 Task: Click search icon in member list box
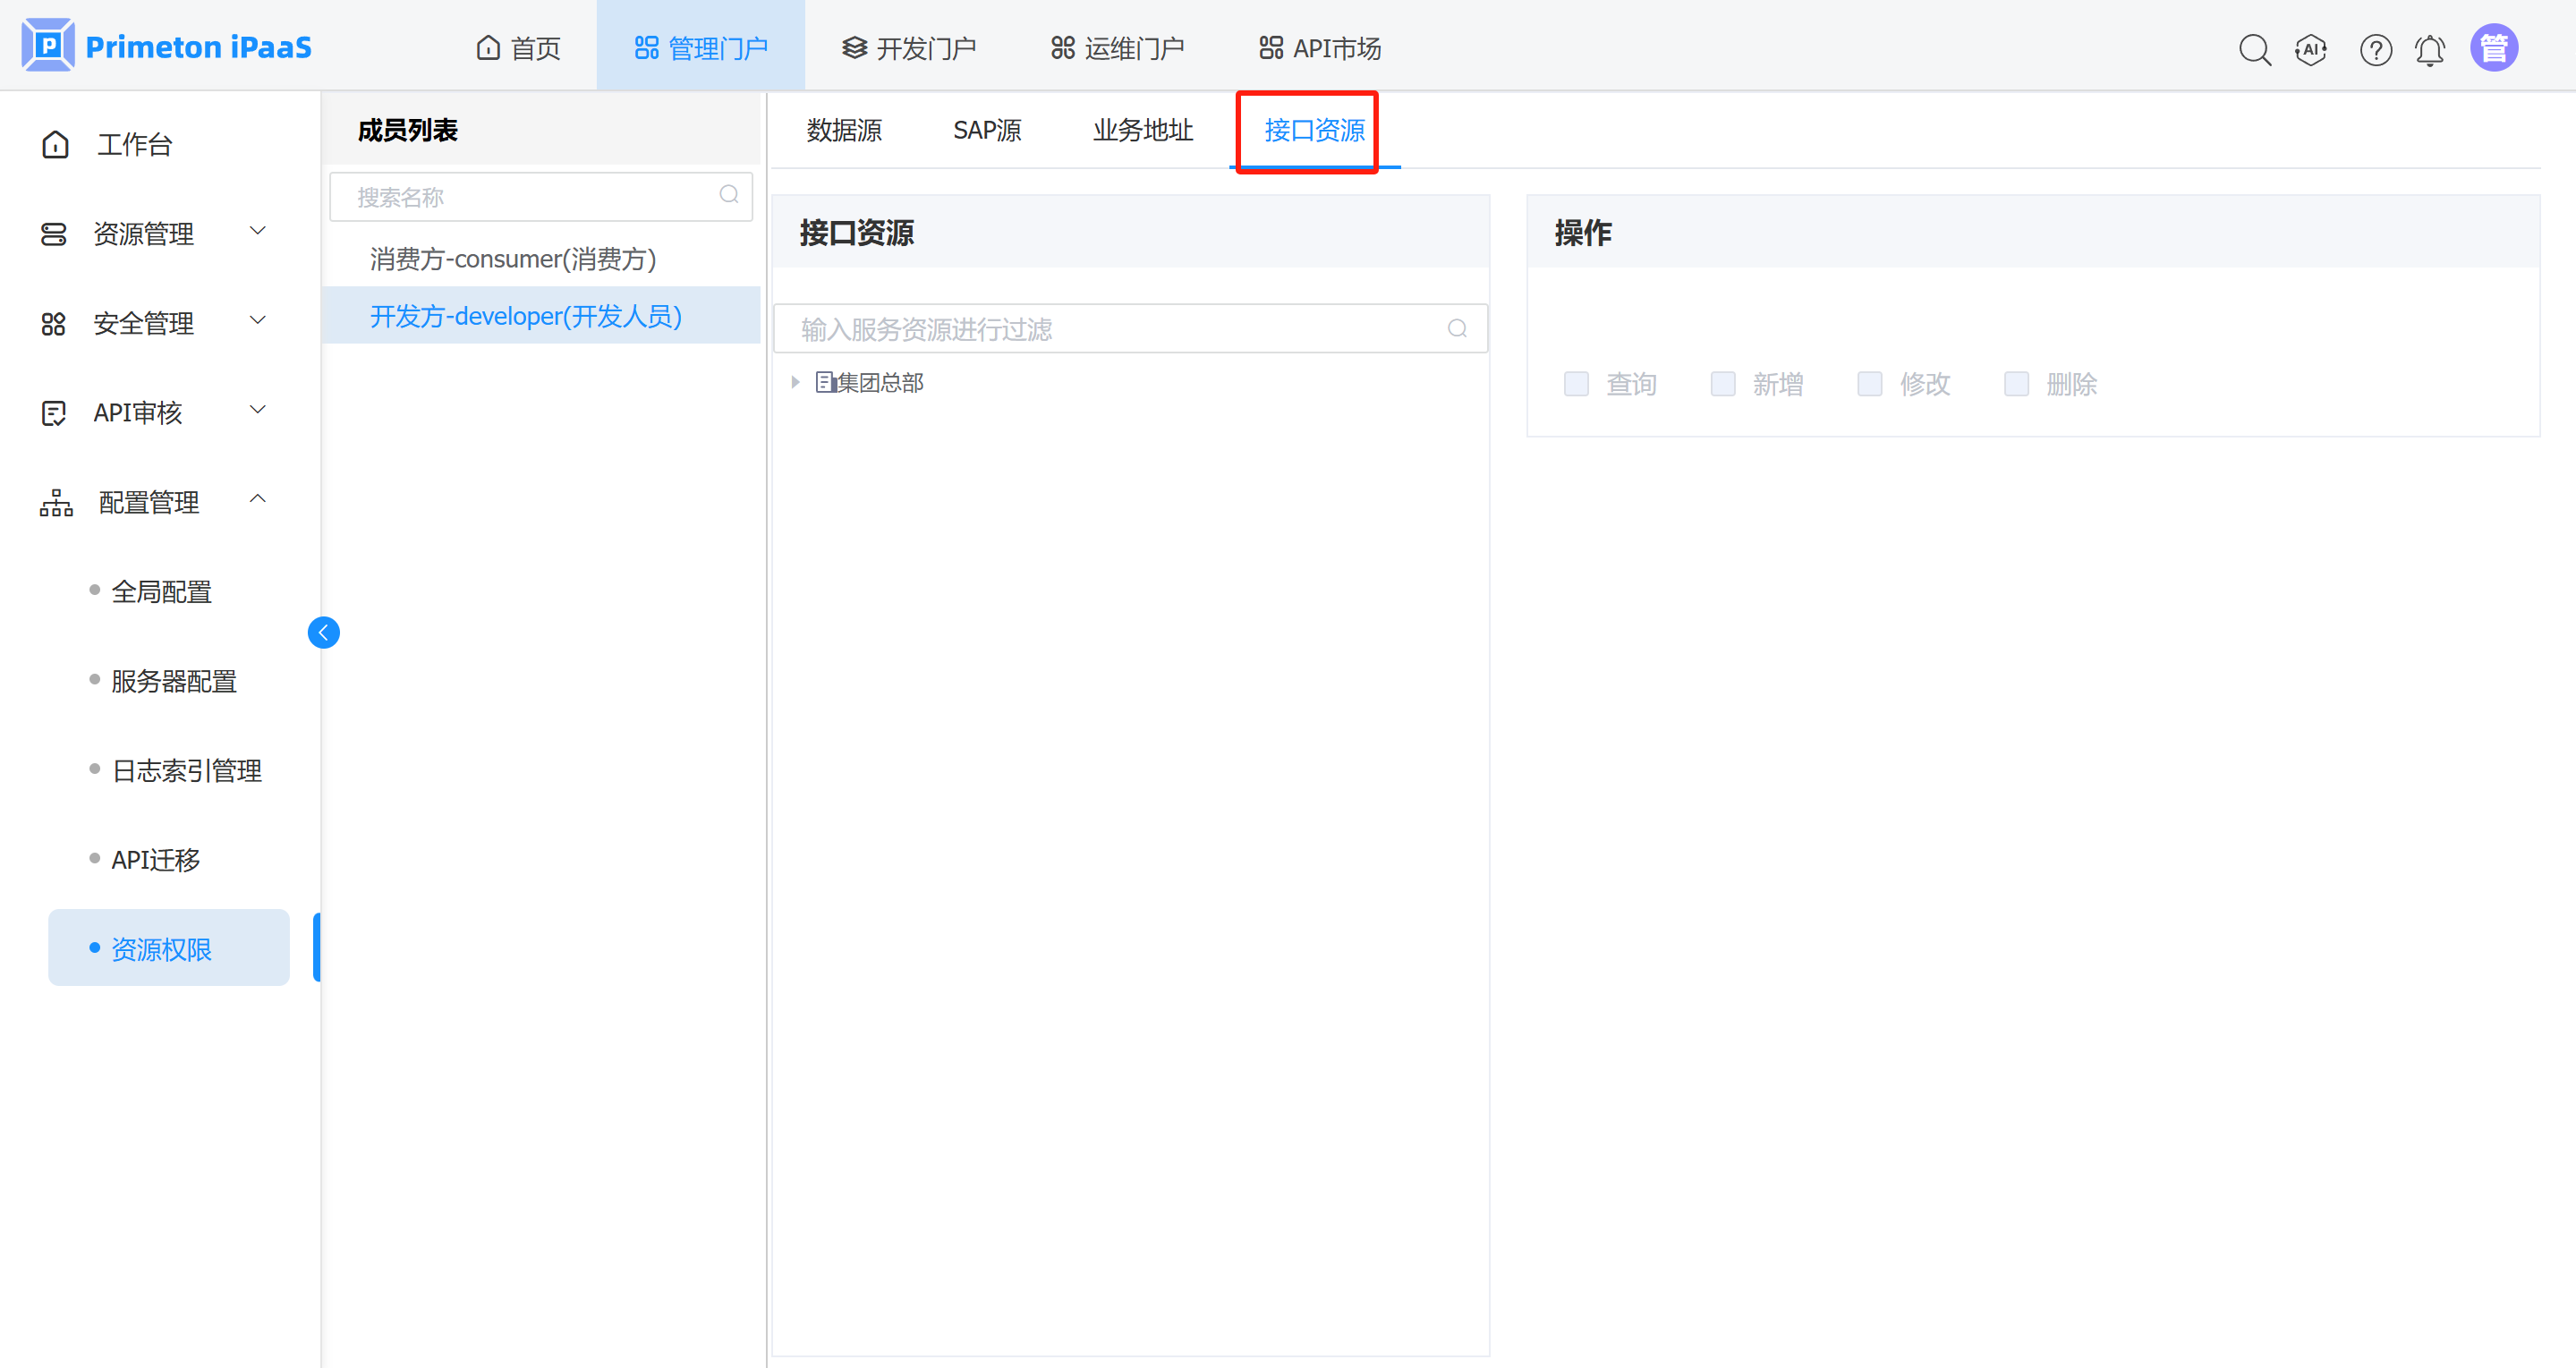tap(729, 195)
